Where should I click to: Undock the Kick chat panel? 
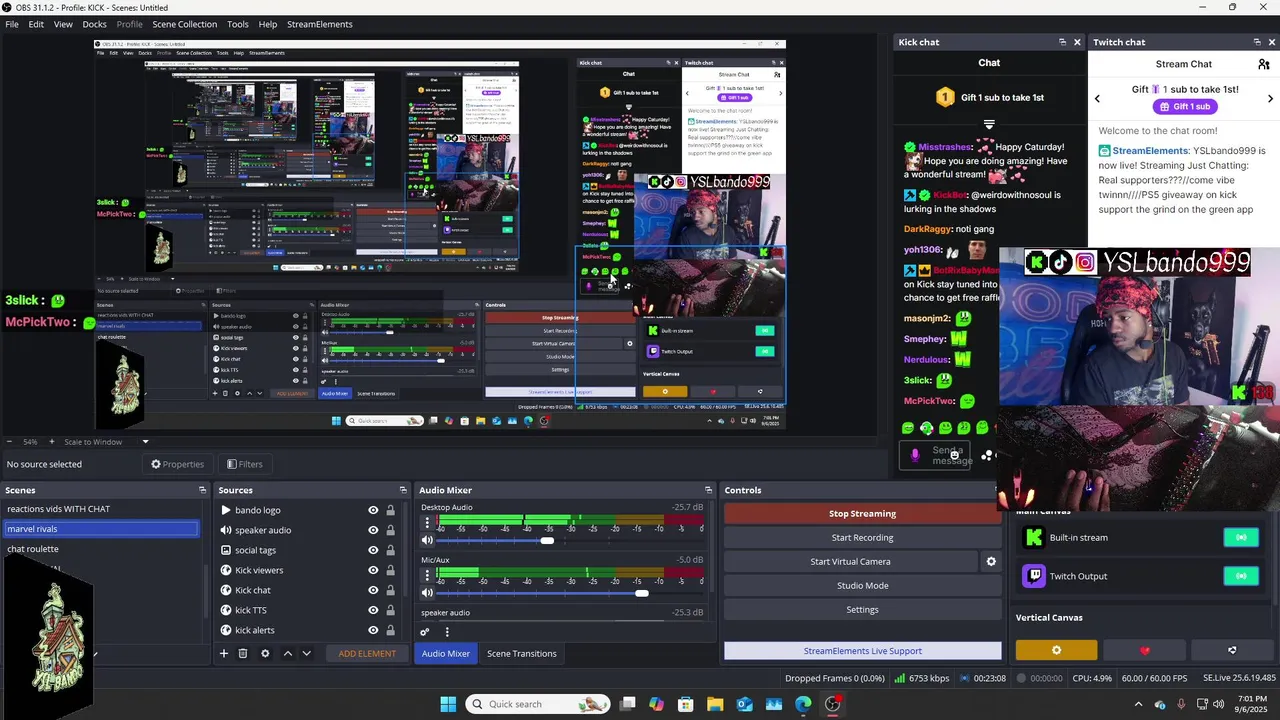(x=1062, y=42)
